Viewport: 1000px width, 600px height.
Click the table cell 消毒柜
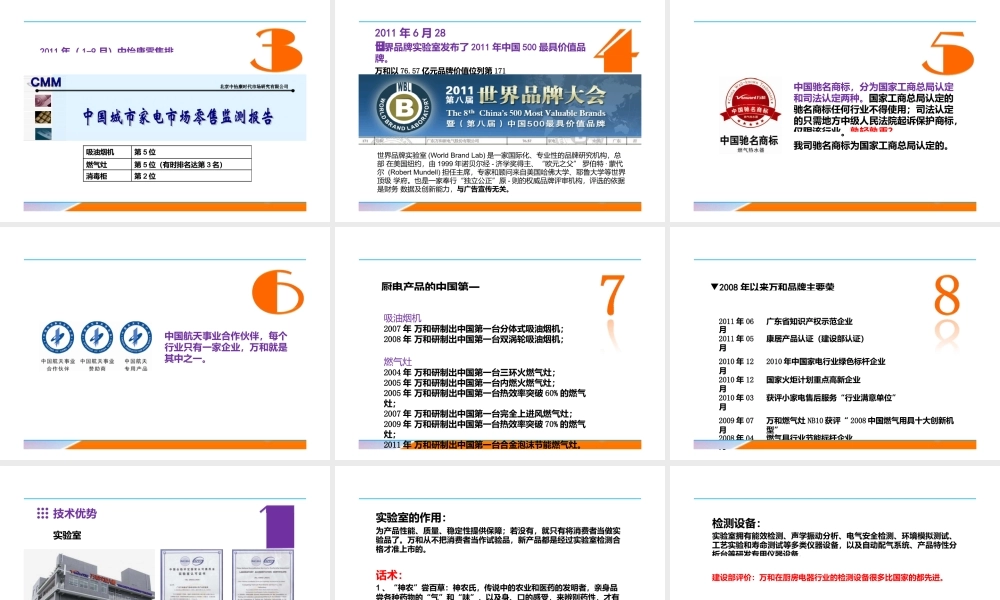point(107,176)
